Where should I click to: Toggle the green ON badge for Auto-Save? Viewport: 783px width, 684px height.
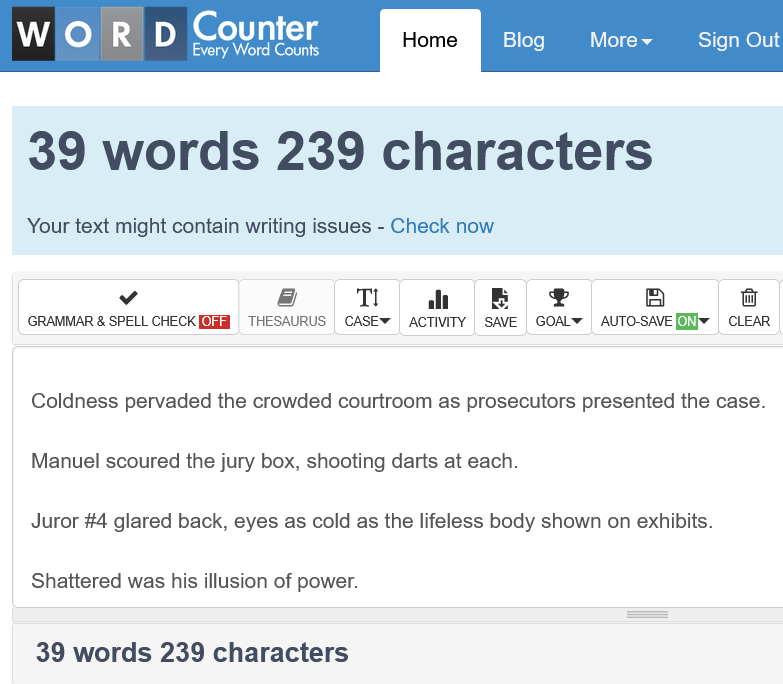[x=687, y=322]
